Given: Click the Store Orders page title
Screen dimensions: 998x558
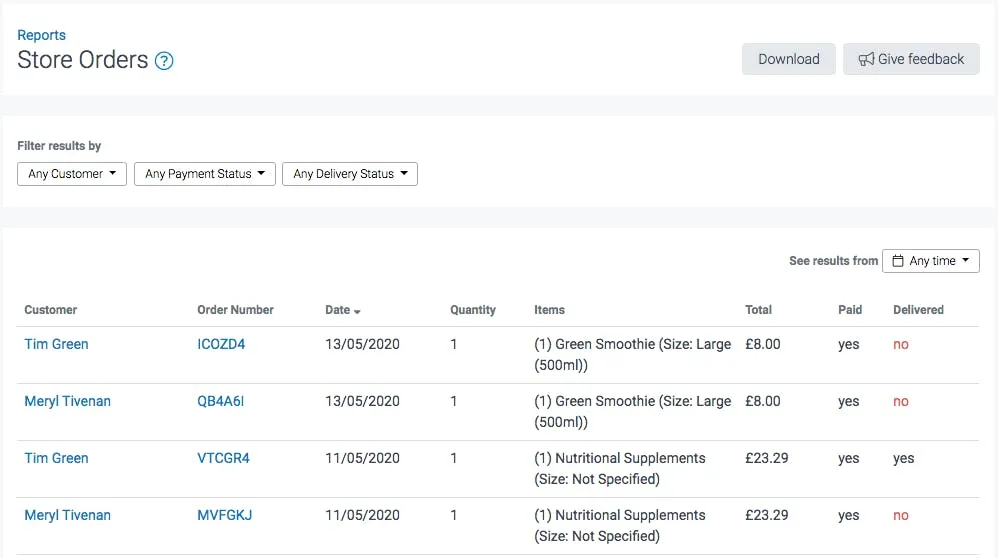Looking at the screenshot, I should 83,60.
